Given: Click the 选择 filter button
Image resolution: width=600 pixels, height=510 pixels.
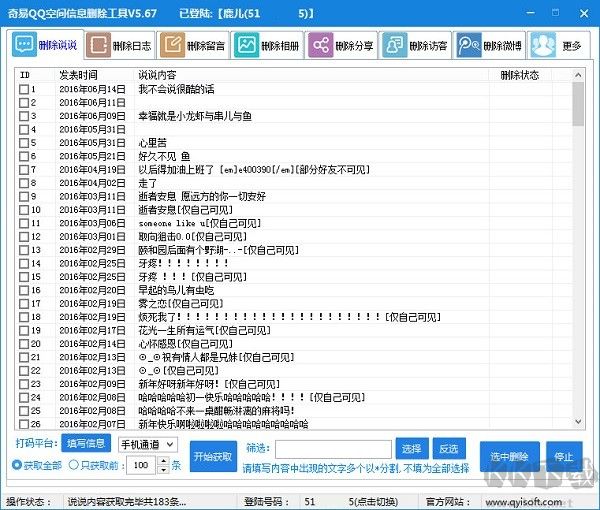Looking at the screenshot, I should (411, 448).
